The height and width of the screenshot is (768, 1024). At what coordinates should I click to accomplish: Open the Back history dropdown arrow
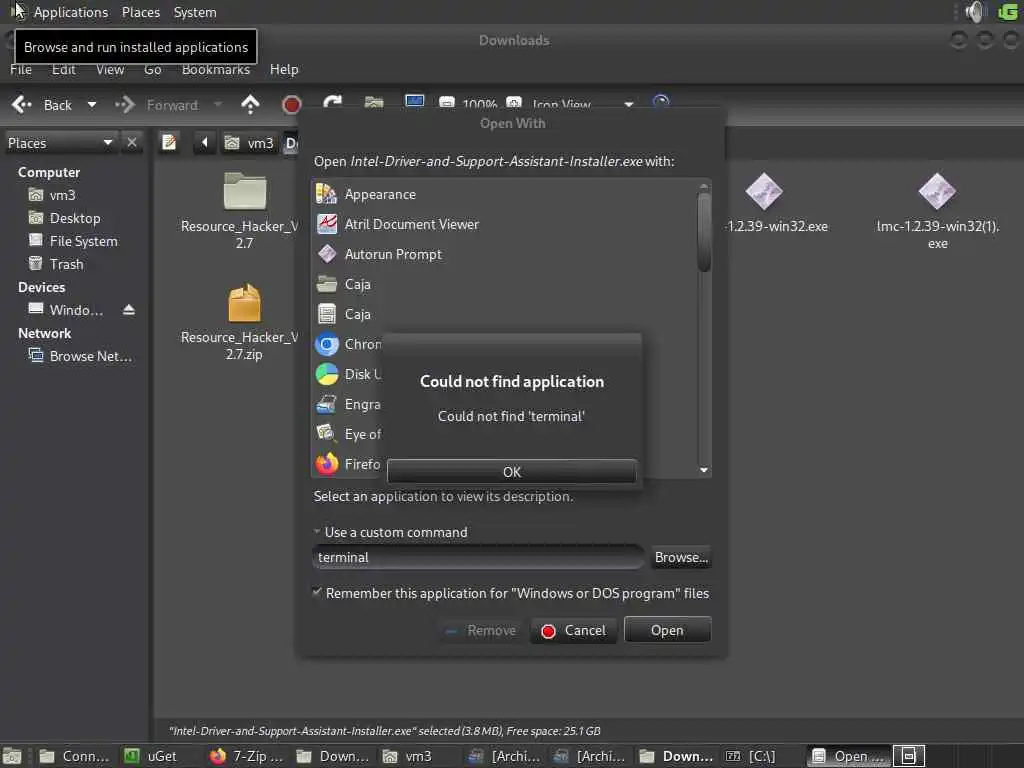(91, 104)
